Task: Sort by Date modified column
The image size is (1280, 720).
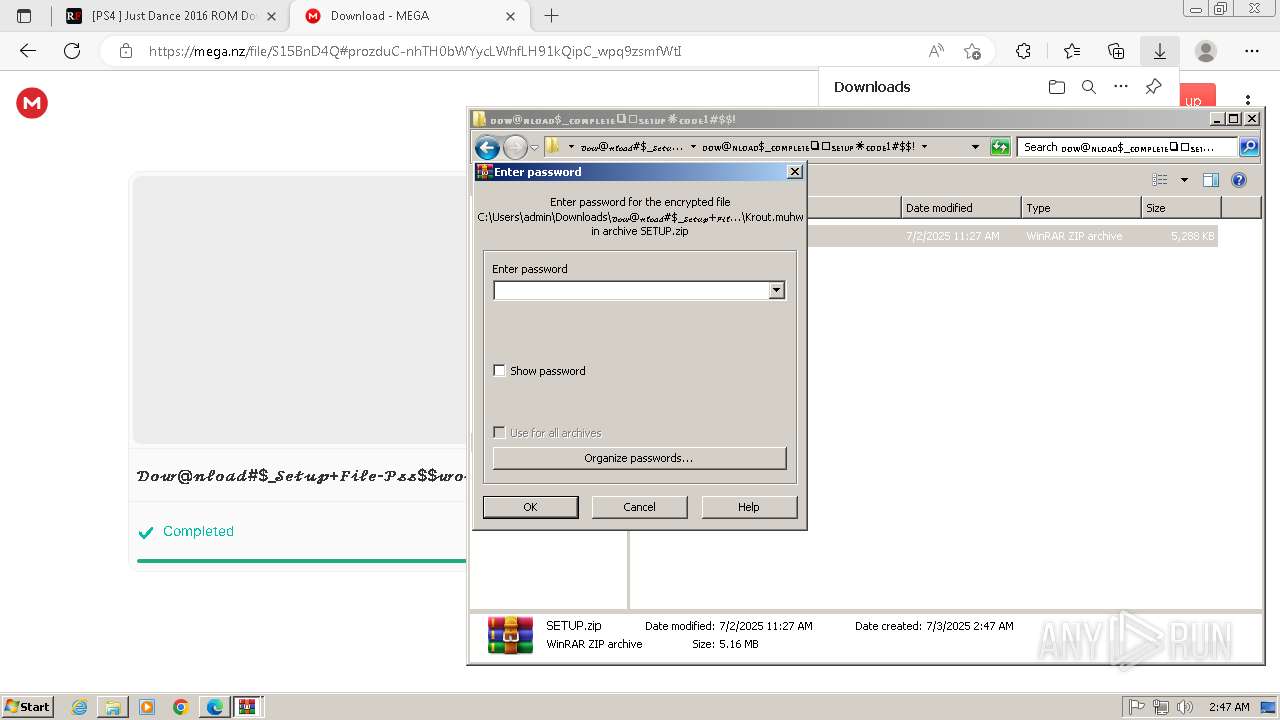Action: tap(961, 208)
